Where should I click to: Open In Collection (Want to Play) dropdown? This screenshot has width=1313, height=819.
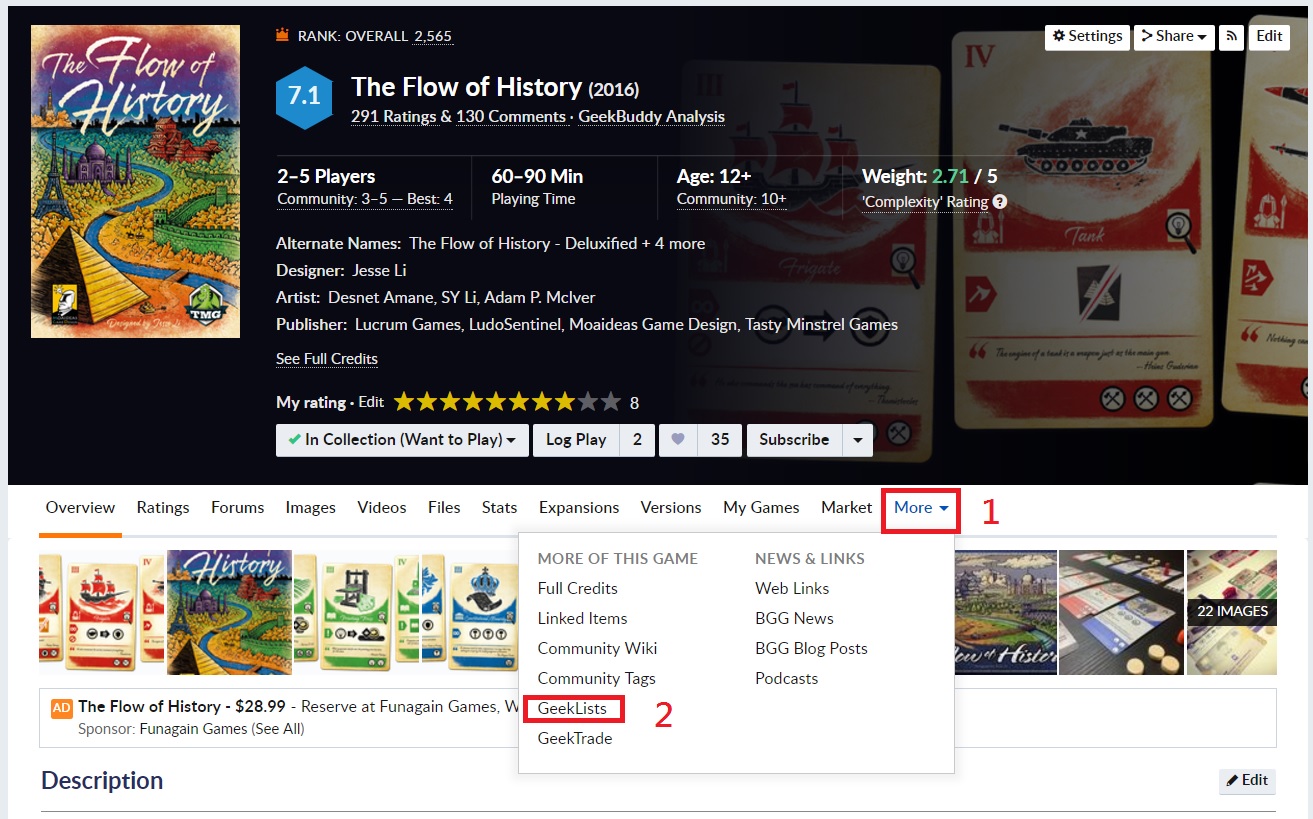402,440
